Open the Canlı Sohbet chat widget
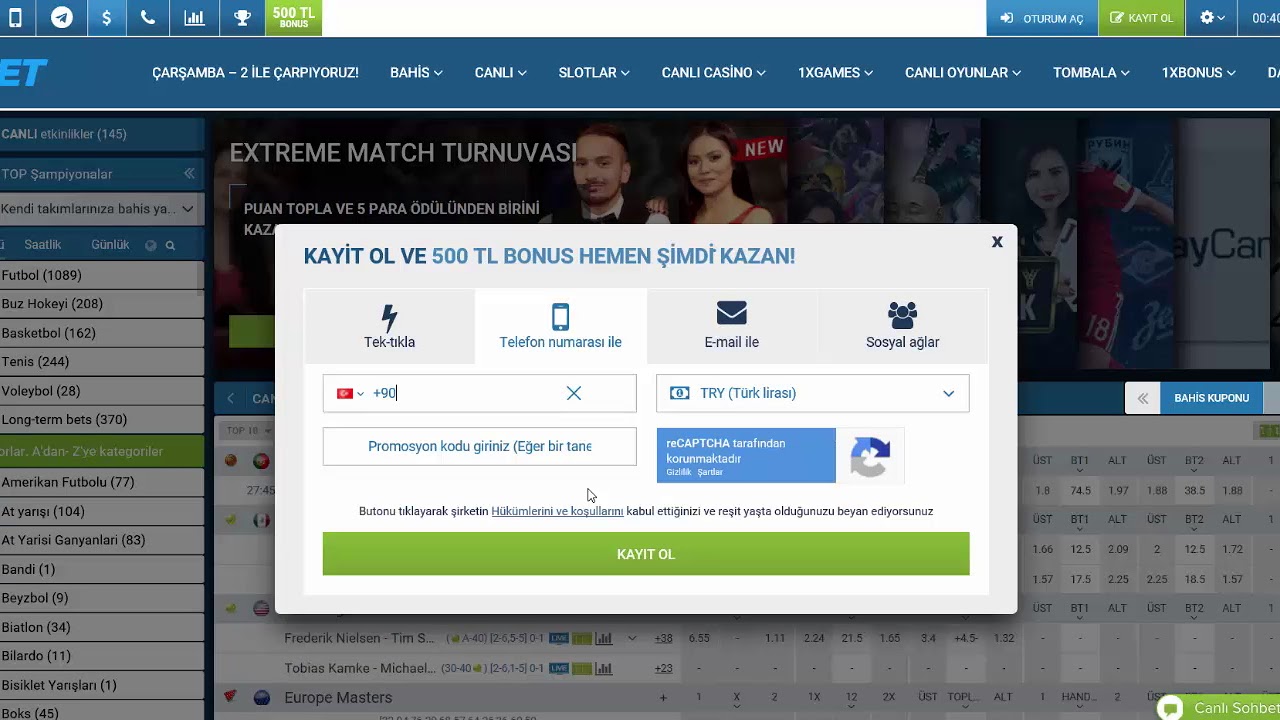Viewport: 1280px width, 720px height. click(1218, 708)
